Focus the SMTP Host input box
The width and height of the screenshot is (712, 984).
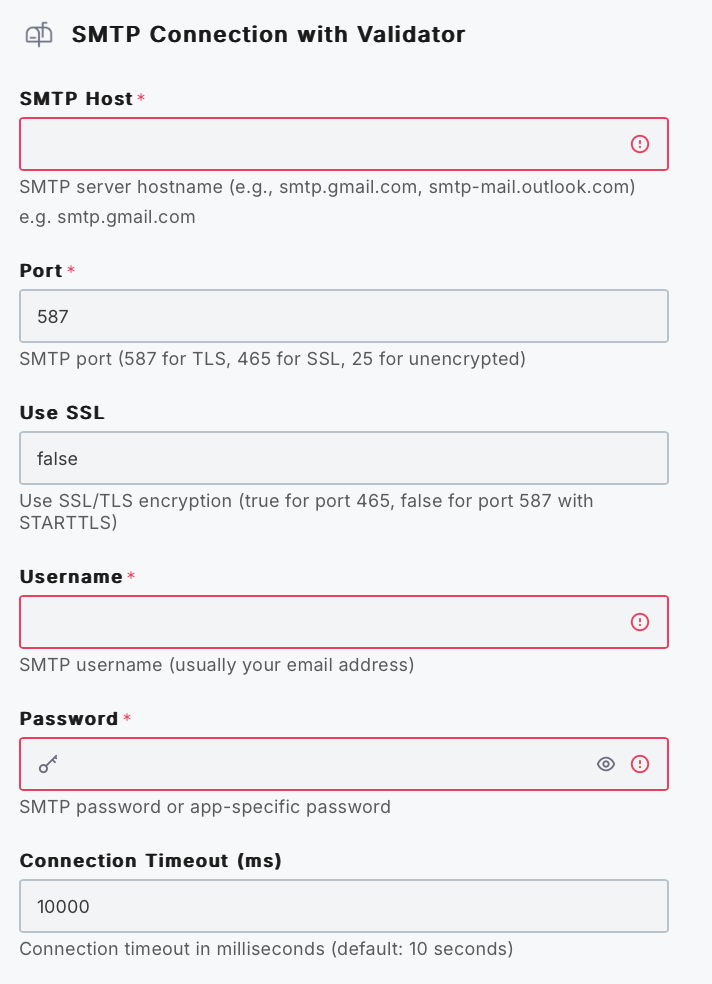coord(320,144)
